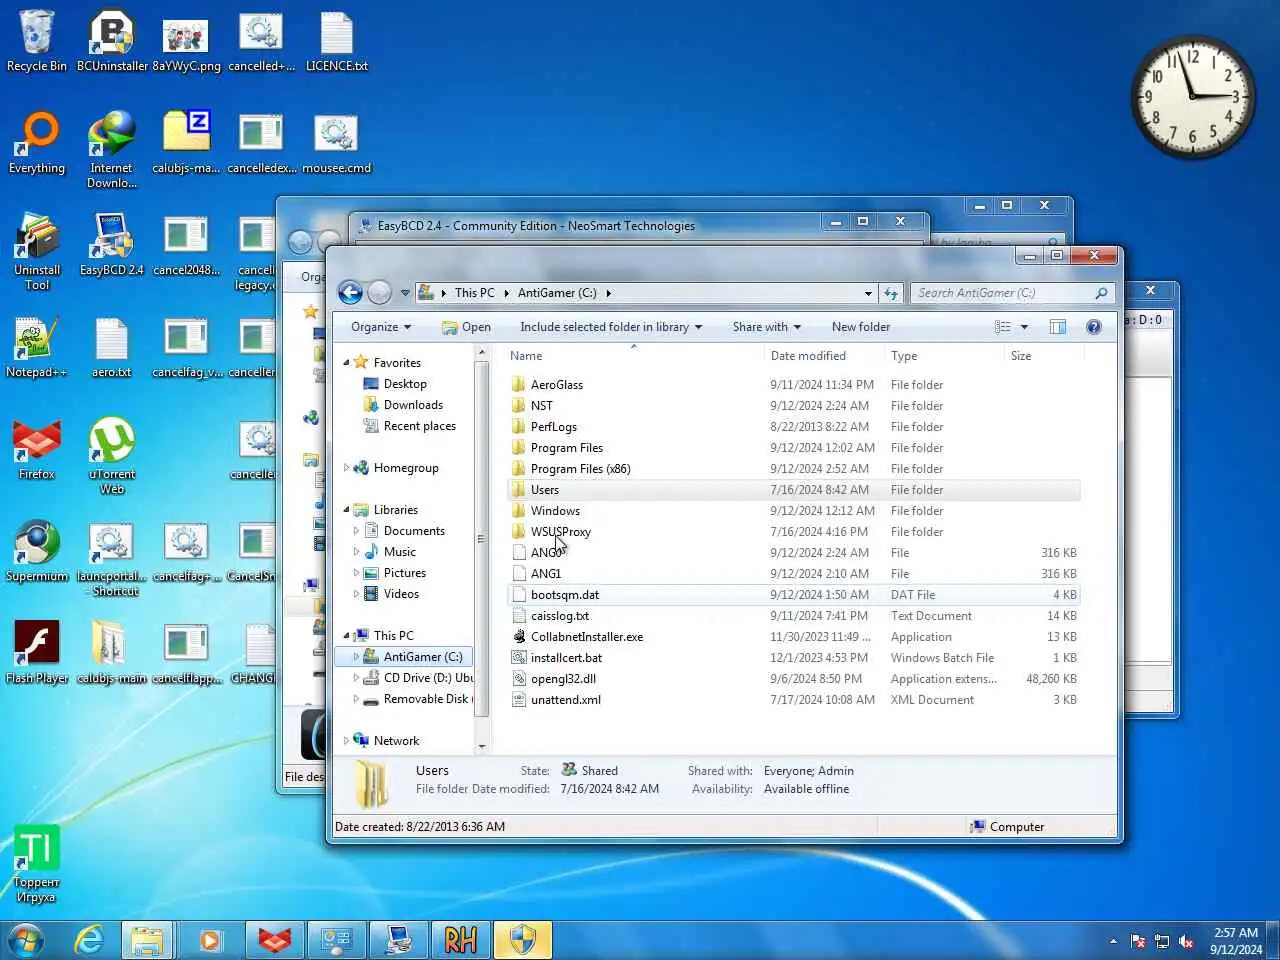Open the Share with dropdown
This screenshot has width=1280, height=960.
pos(767,327)
